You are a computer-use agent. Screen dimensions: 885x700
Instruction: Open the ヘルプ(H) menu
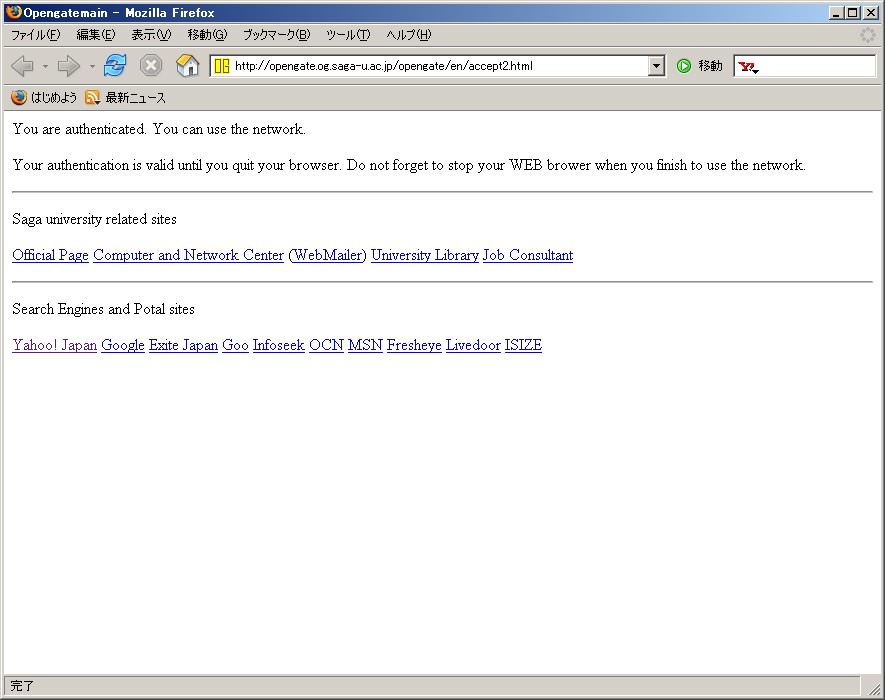[409, 35]
